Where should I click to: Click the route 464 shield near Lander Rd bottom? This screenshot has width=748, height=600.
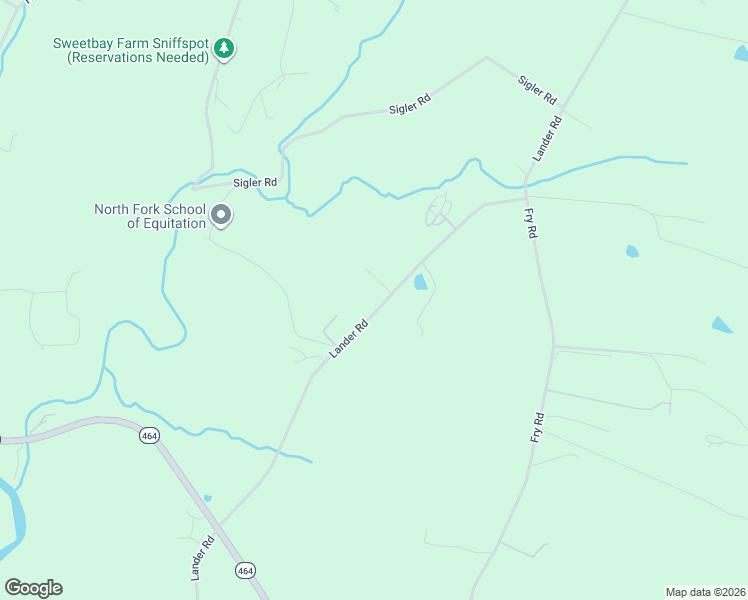pos(245,570)
